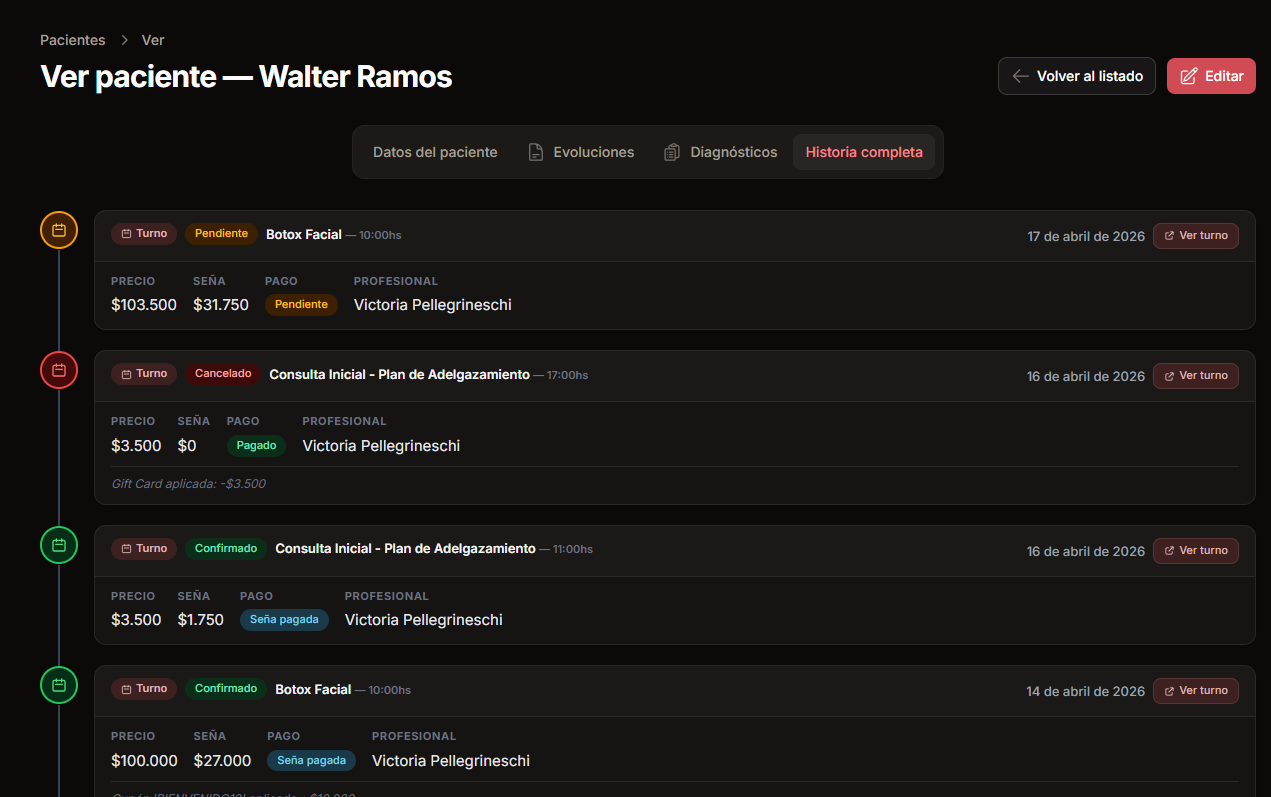Click the left arrow icon in Volver al listado
Screen dimensions: 1271x797
tap(1020, 76)
